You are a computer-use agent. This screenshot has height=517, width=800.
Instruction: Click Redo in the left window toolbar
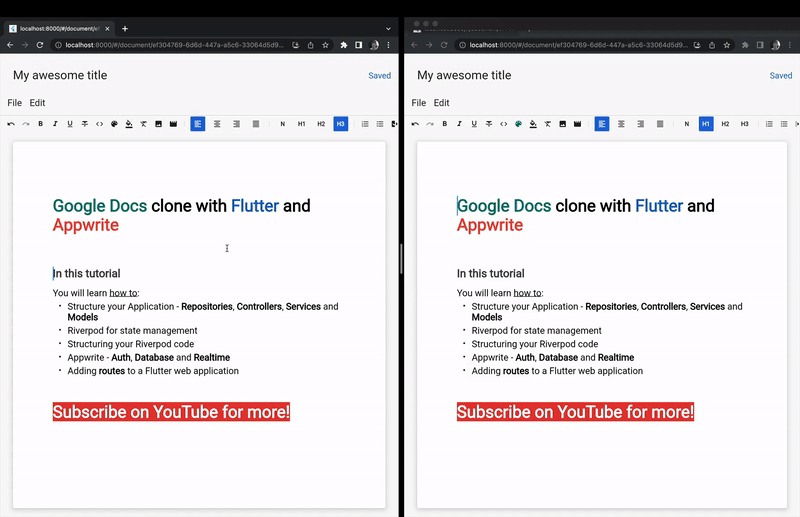26,124
